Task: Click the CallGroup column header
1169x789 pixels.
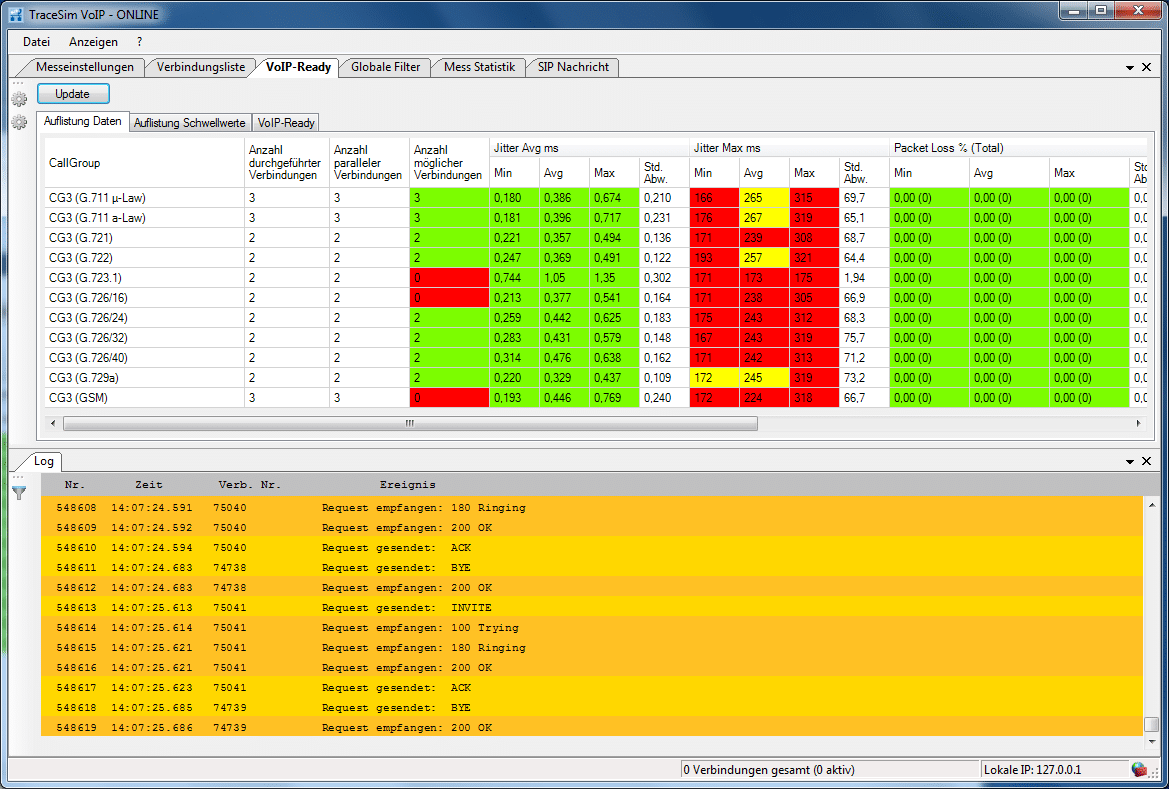Action: 145,163
